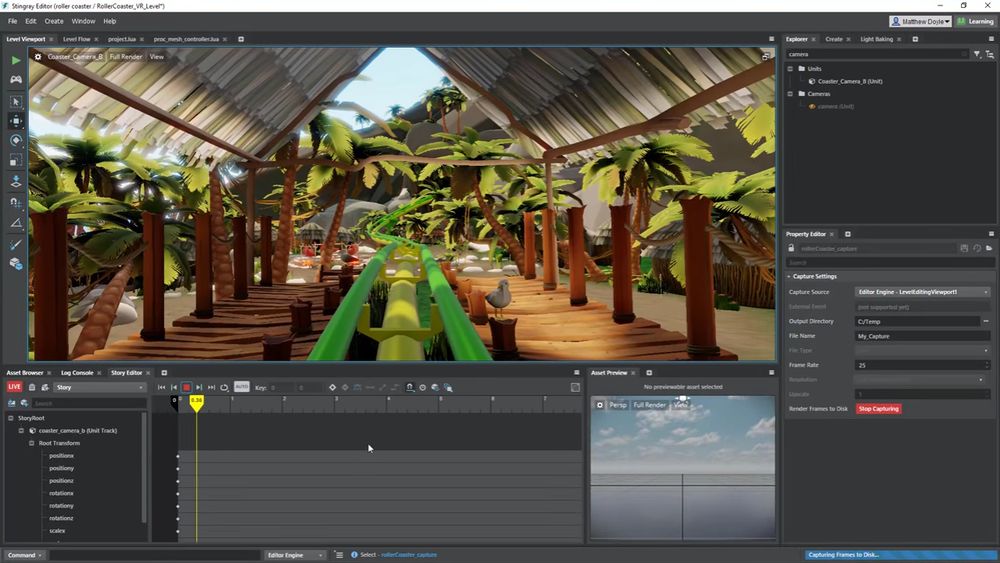Click the File Name input field

point(922,336)
